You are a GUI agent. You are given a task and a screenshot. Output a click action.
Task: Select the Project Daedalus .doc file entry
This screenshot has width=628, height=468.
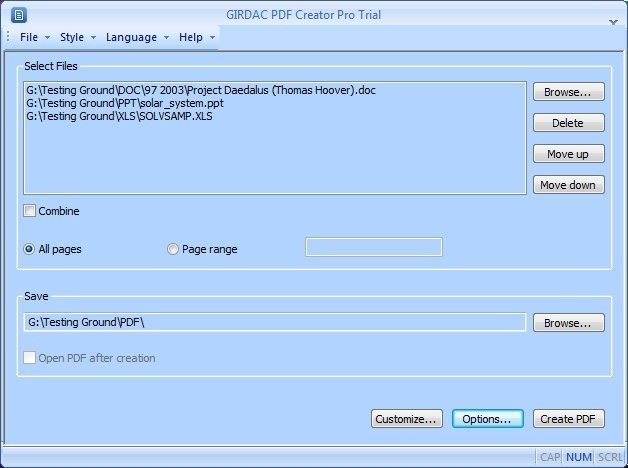201,90
